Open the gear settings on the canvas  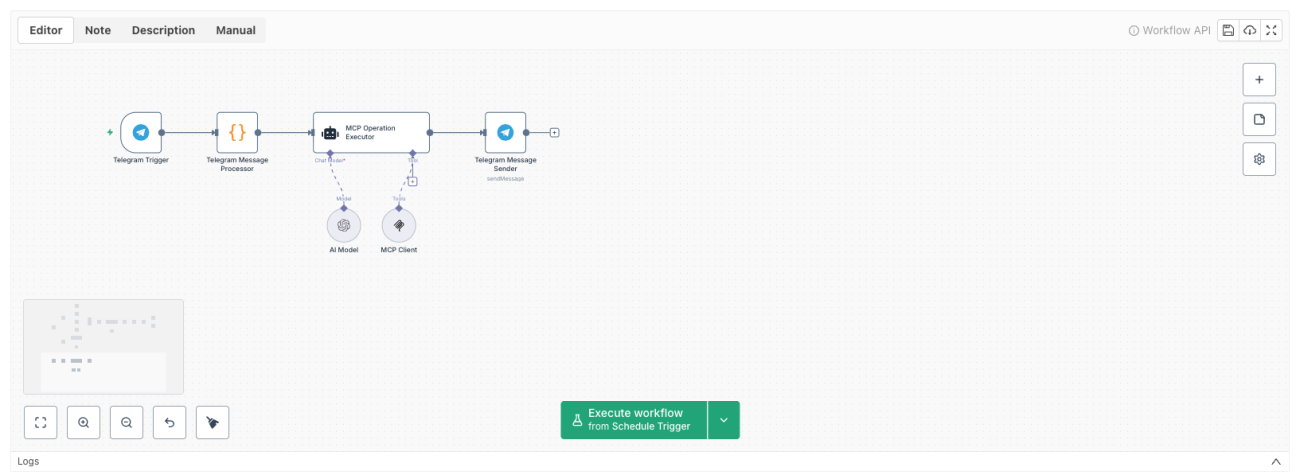click(x=1259, y=159)
